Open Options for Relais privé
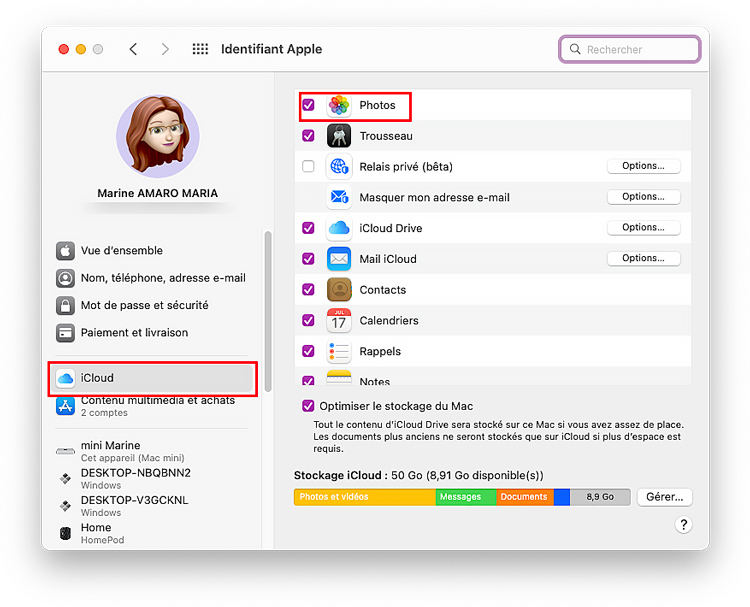This screenshot has height=607, width=750. tap(643, 166)
